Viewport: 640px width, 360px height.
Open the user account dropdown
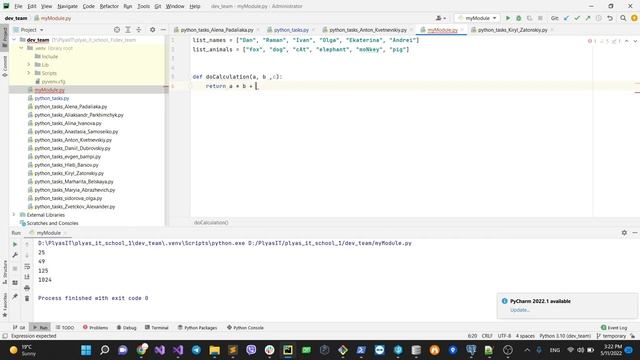coord(441,18)
